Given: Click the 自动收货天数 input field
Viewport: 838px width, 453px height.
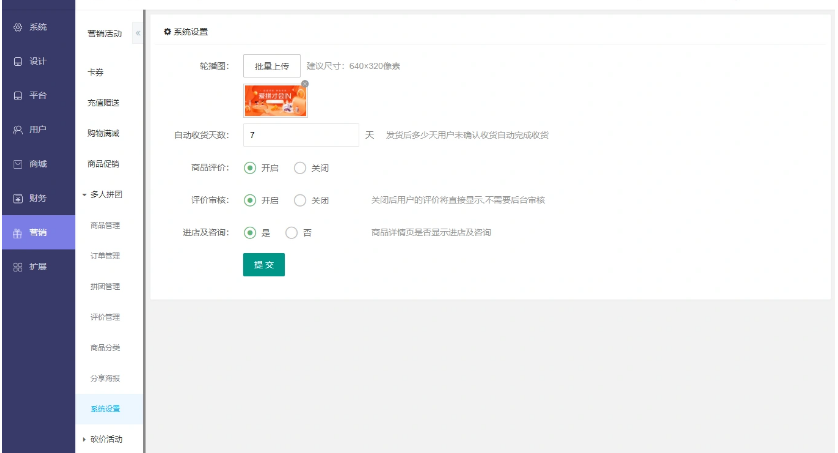Looking at the screenshot, I should pos(300,135).
